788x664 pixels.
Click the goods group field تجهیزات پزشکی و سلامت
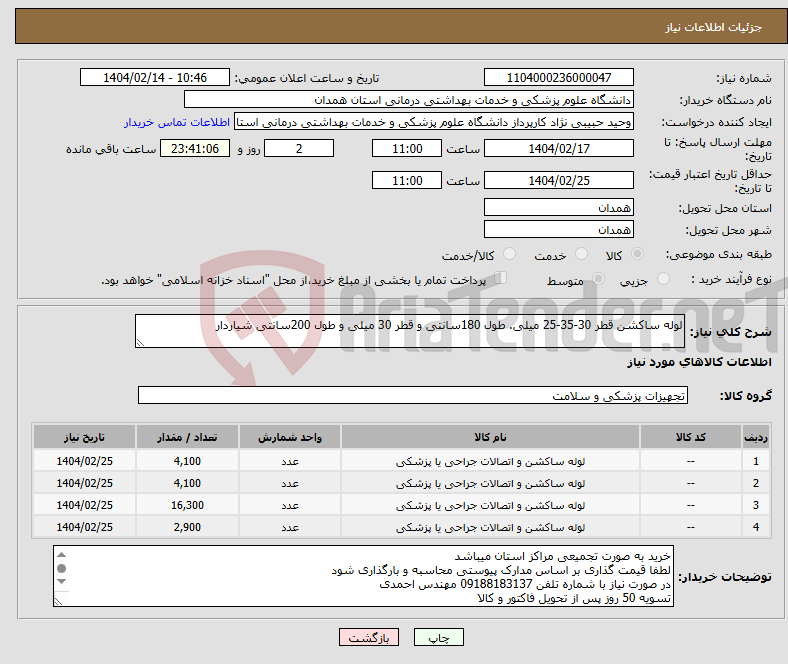(x=413, y=395)
